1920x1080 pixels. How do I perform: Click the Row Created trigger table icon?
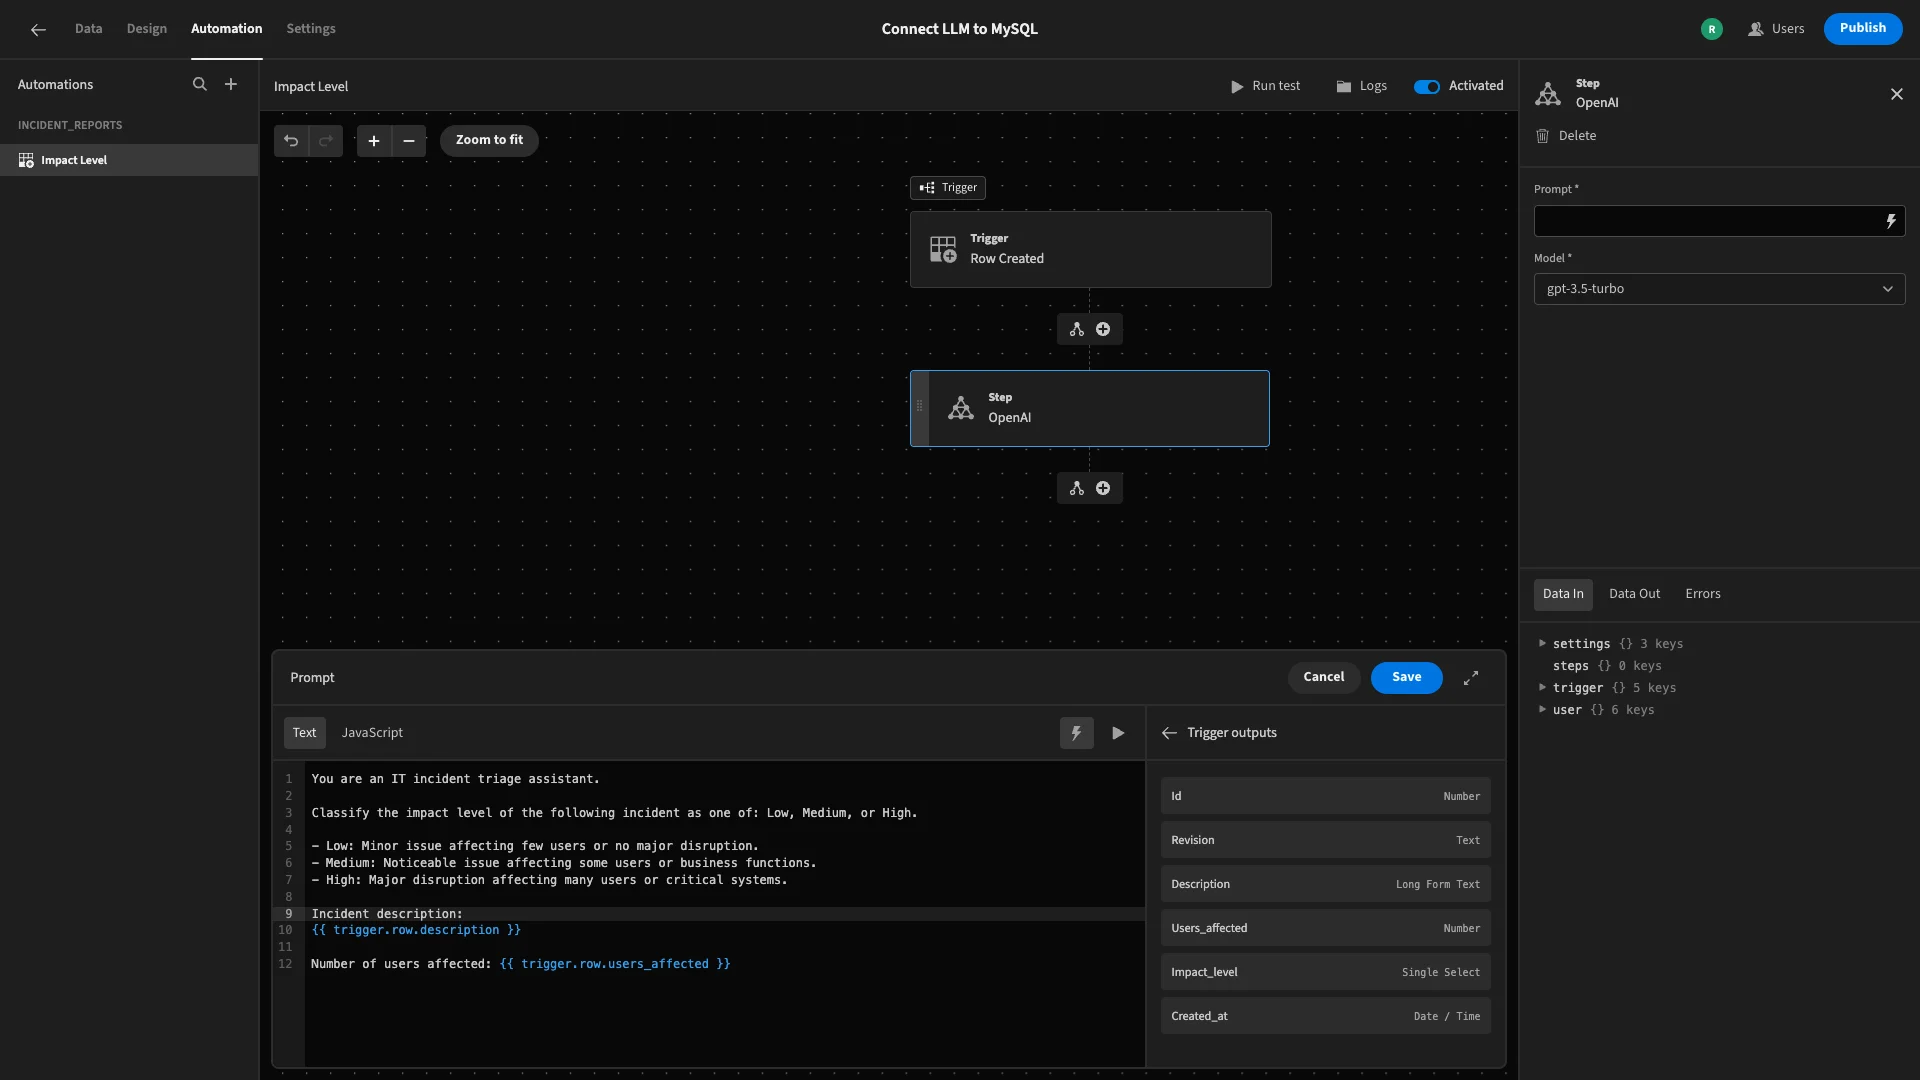pyautogui.click(x=943, y=249)
